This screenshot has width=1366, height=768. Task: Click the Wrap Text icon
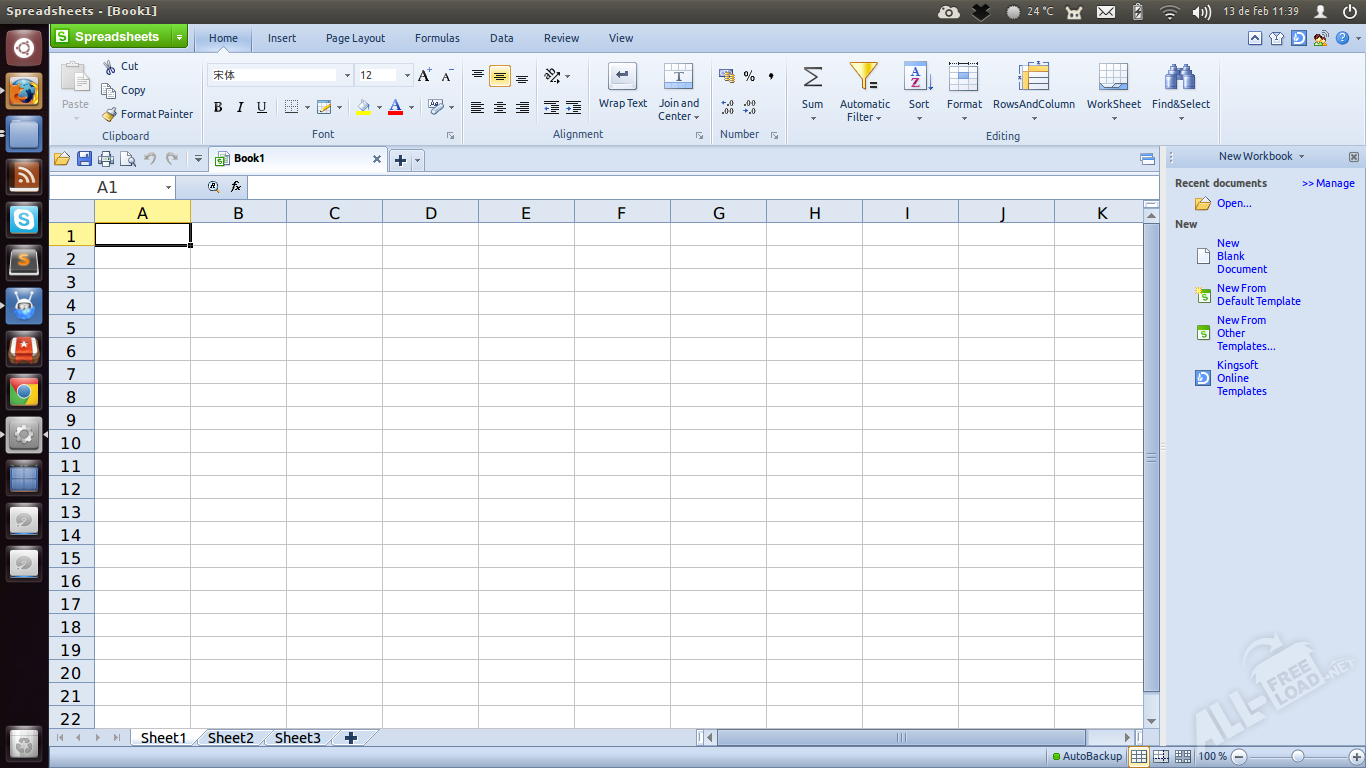click(x=622, y=77)
